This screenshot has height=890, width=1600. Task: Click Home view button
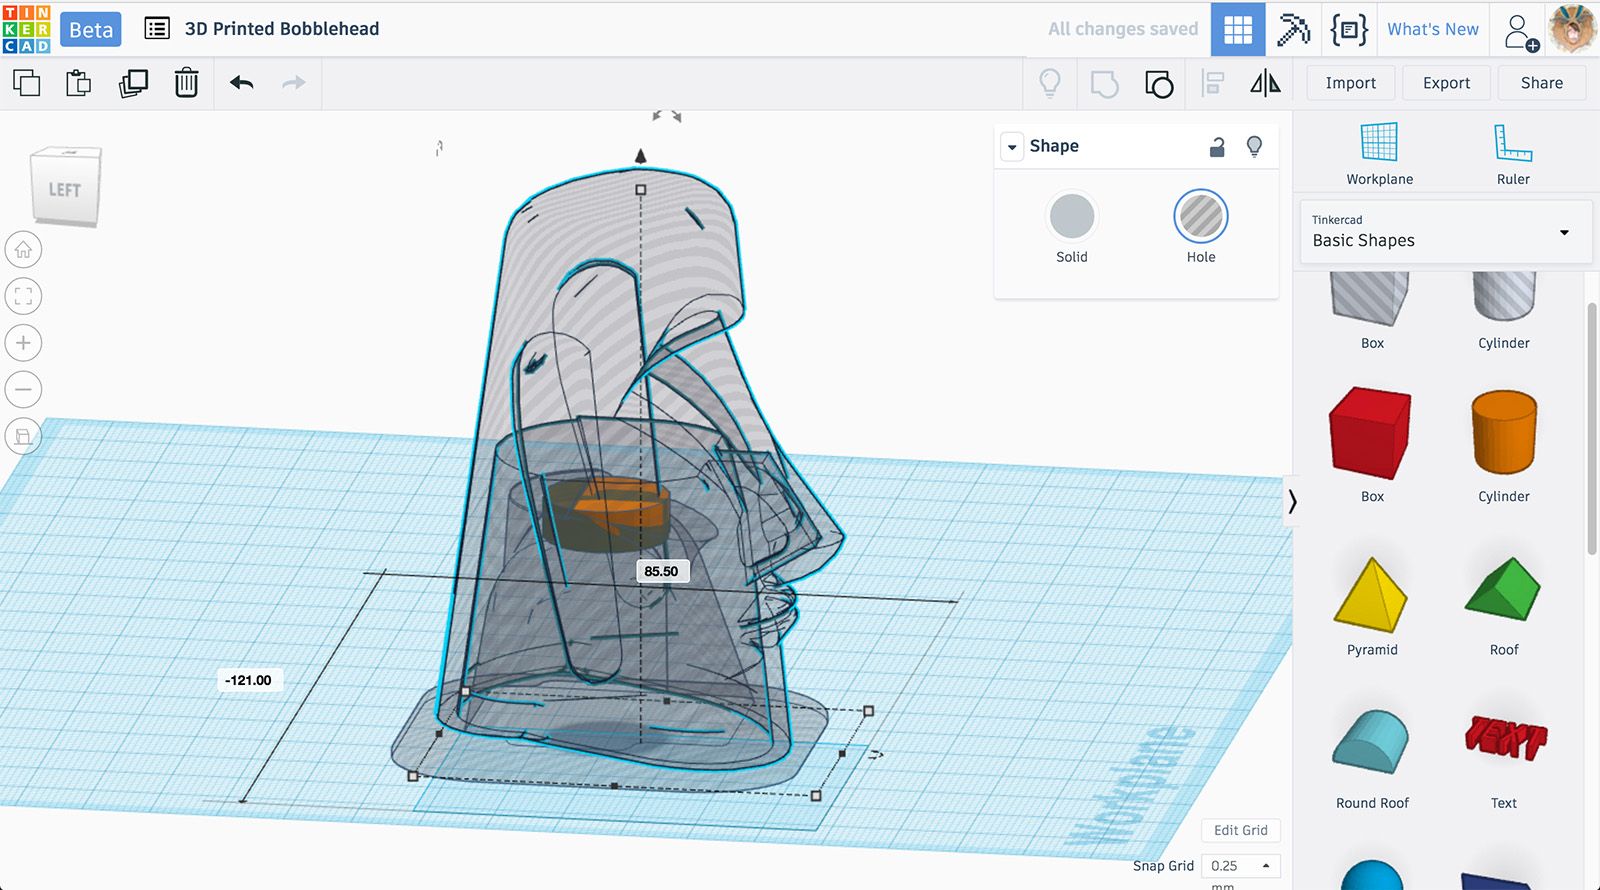(24, 250)
